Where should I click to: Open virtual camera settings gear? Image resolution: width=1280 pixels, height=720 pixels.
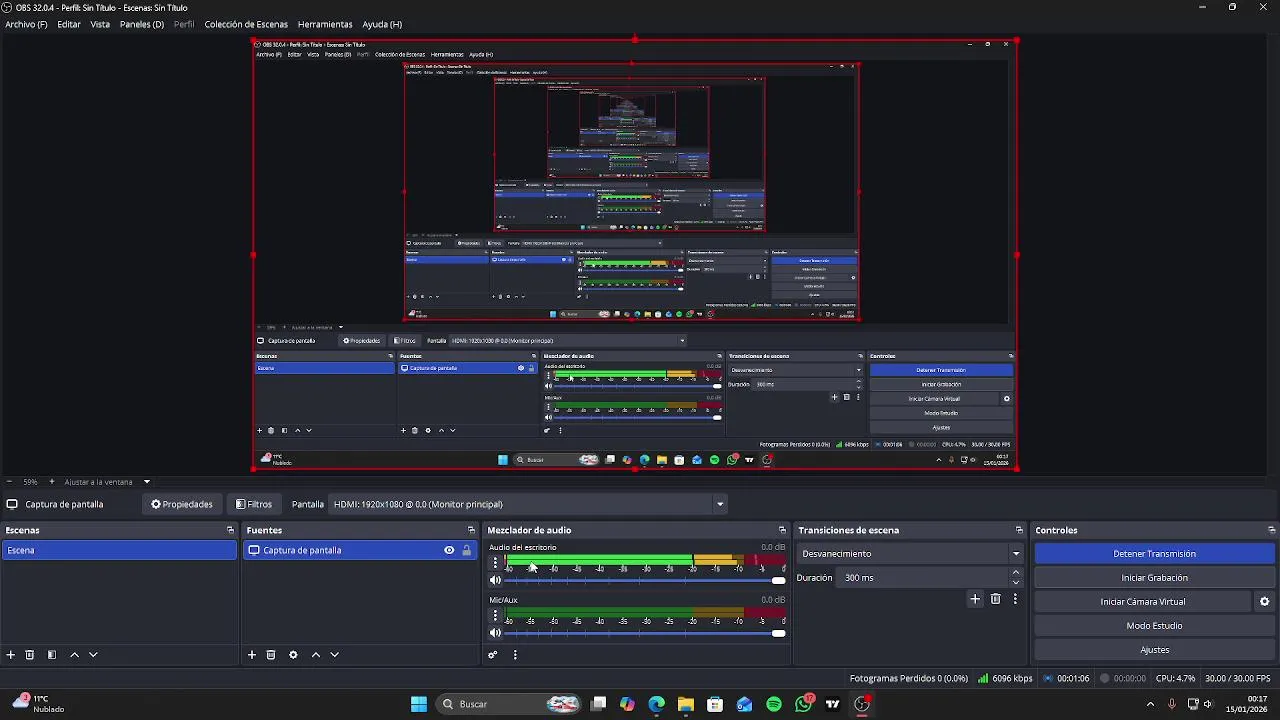tap(1264, 602)
